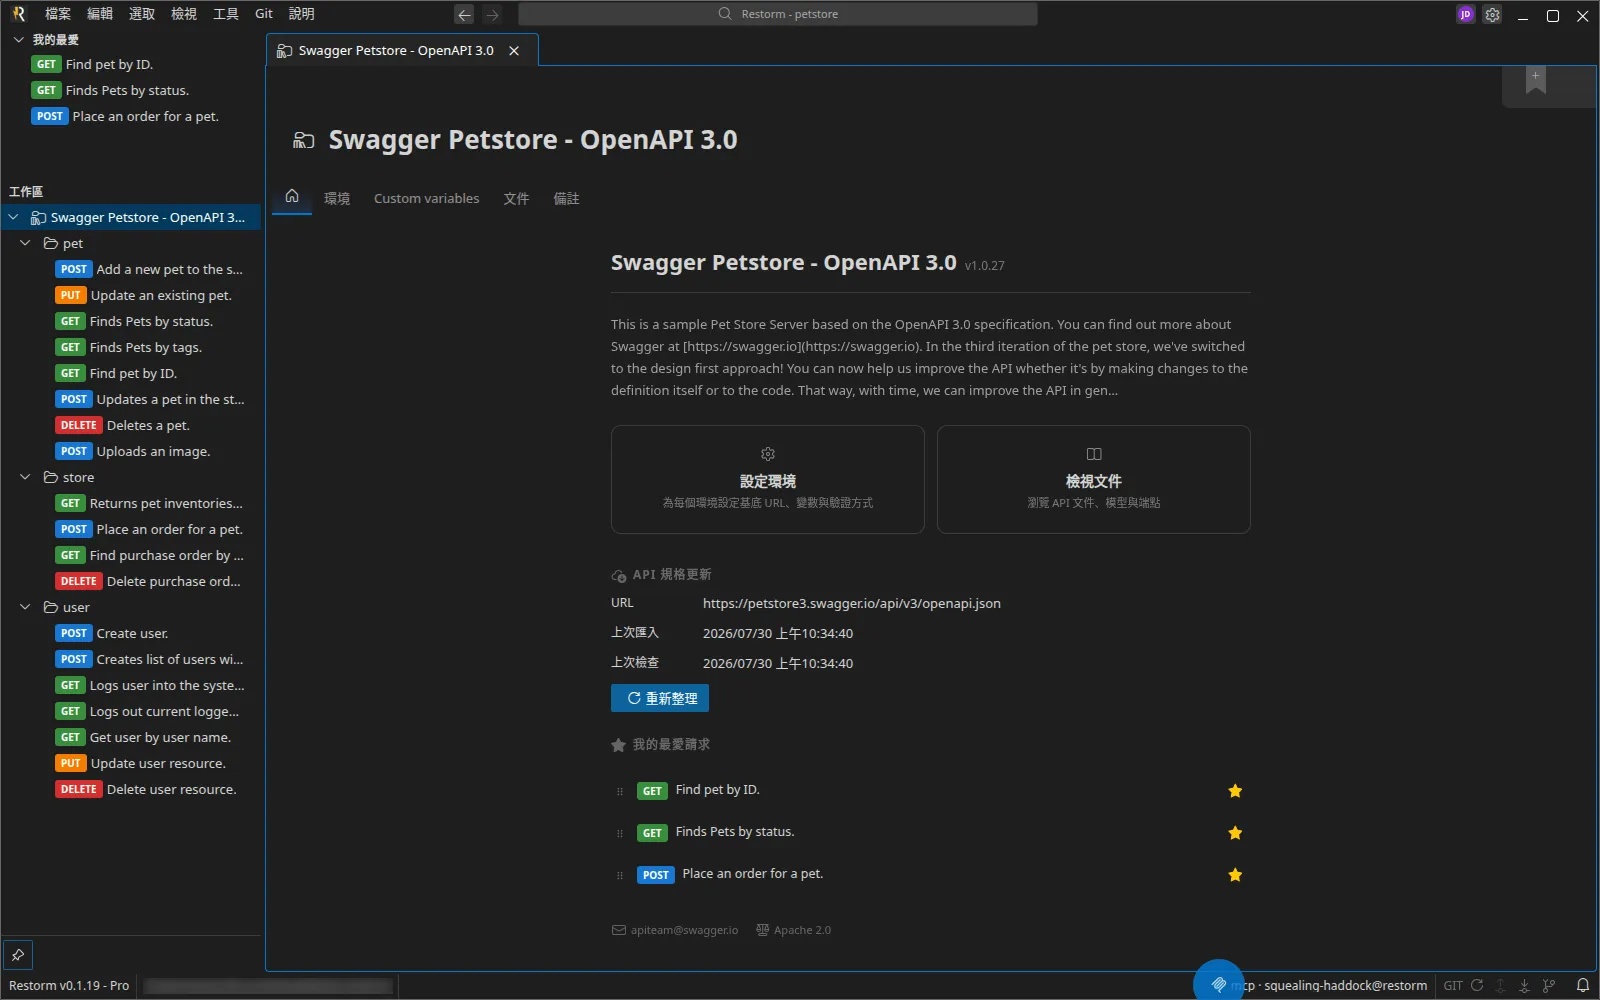Click the store folder icon

pyautogui.click(x=50, y=477)
